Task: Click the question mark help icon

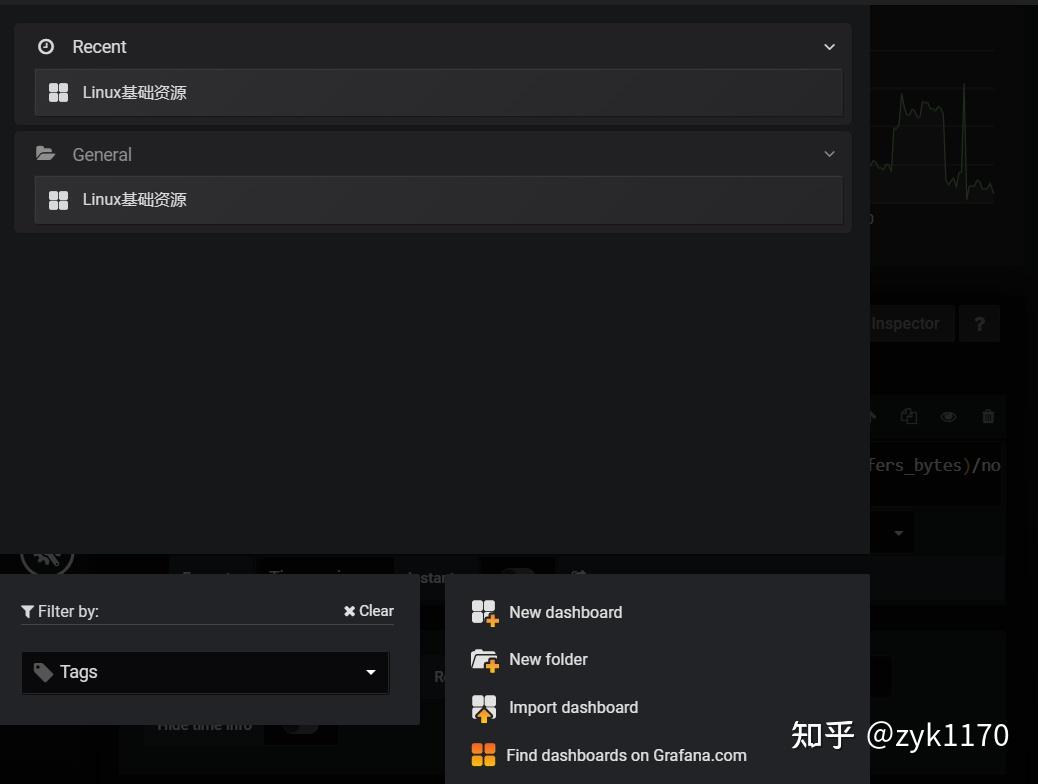Action: pos(979,323)
